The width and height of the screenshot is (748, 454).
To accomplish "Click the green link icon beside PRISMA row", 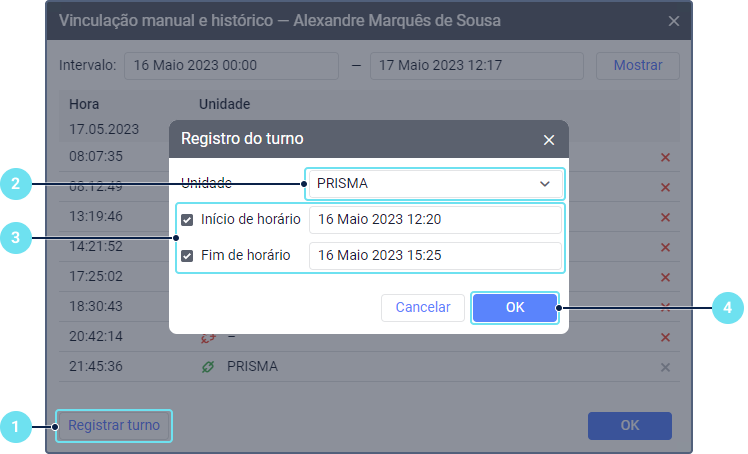I will (x=208, y=367).
